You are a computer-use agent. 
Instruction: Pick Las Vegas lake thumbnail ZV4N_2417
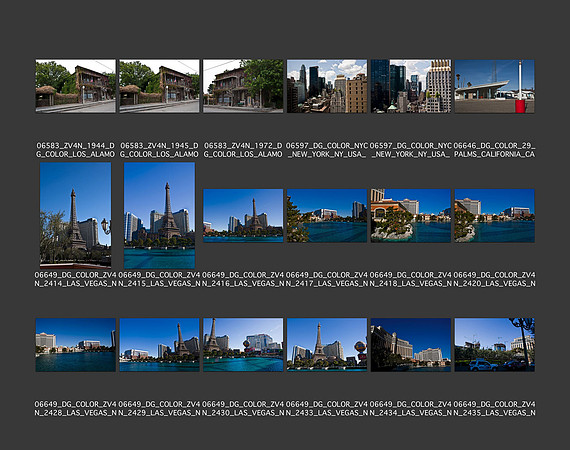tap(327, 216)
